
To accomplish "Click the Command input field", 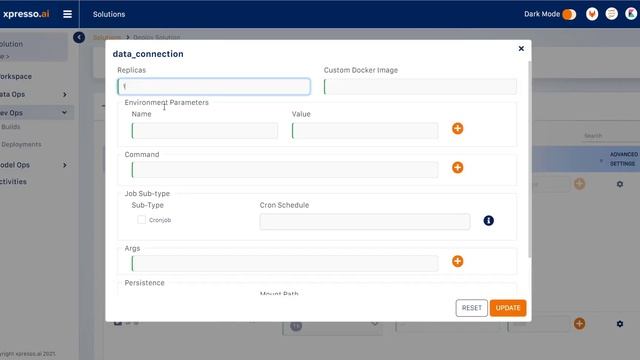I will (x=285, y=170).
